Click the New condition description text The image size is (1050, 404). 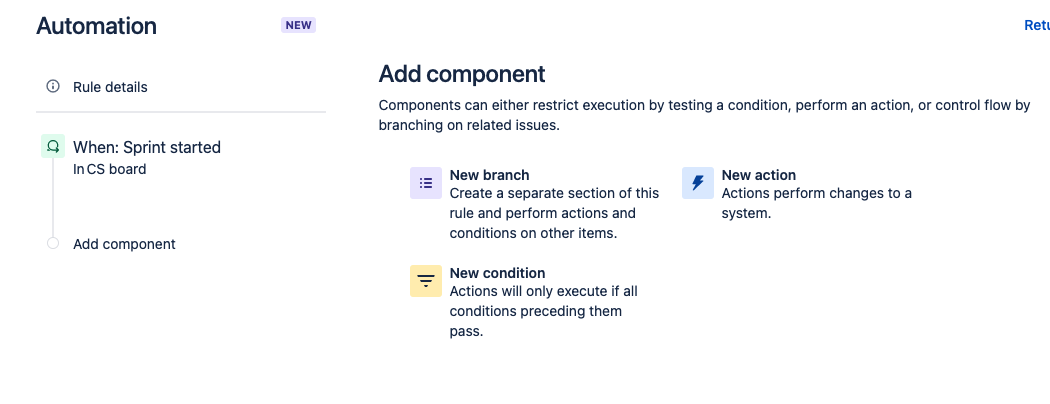(x=543, y=311)
